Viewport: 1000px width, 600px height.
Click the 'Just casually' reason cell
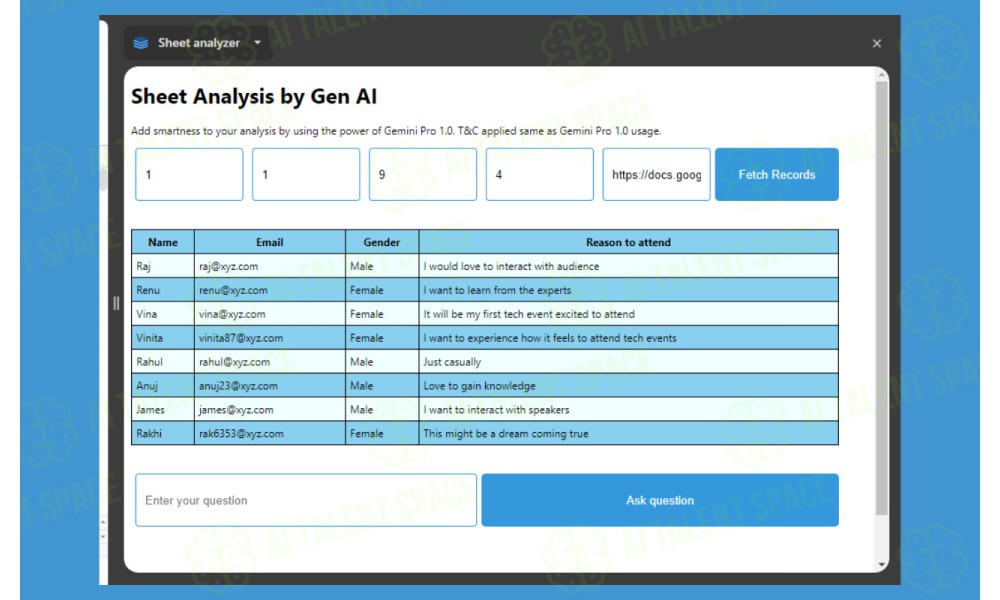[629, 362]
